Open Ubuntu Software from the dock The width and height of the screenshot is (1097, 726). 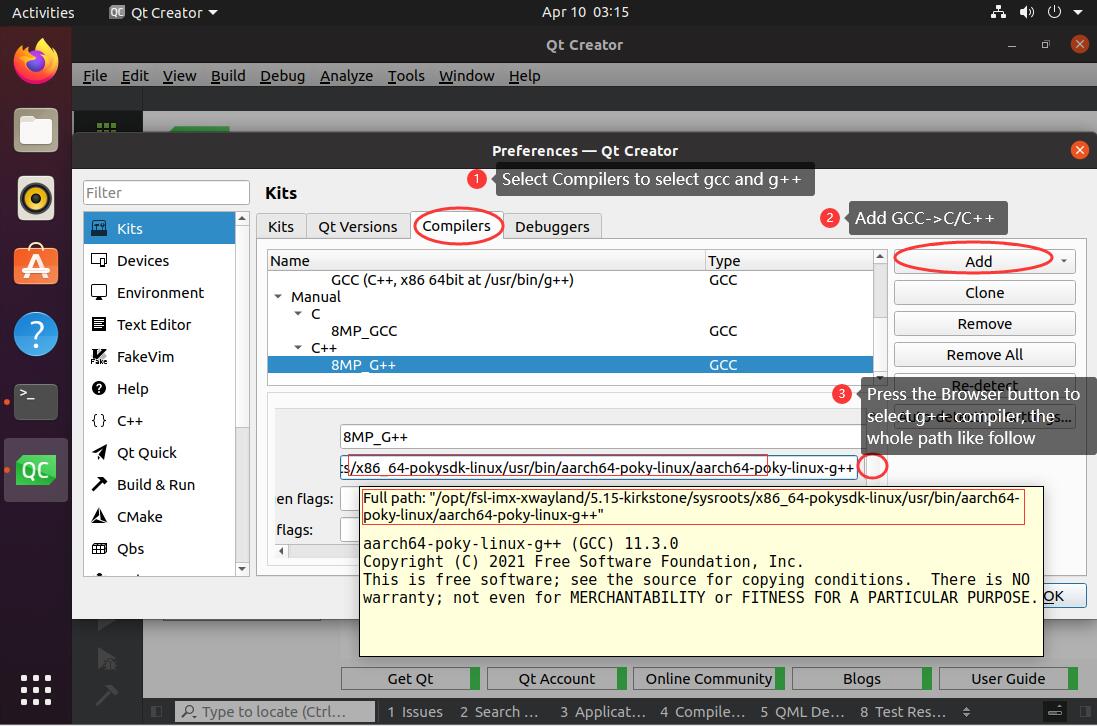(36, 264)
